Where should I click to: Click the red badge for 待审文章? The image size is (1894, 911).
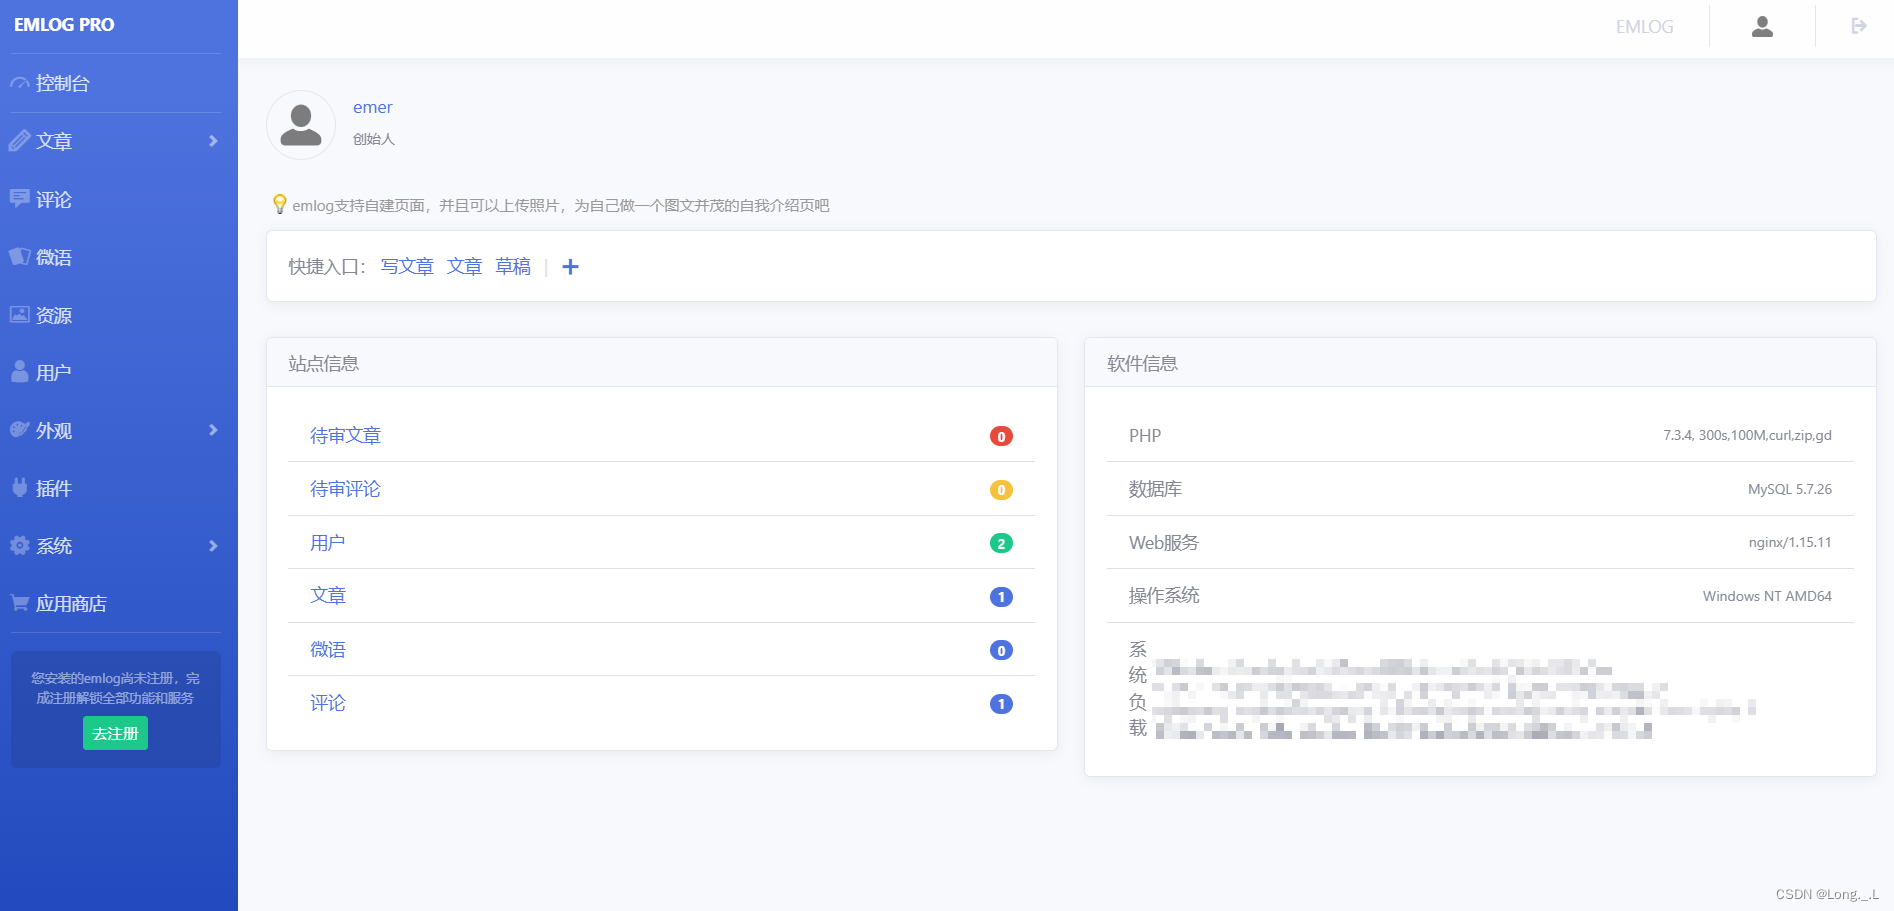pos(1001,436)
